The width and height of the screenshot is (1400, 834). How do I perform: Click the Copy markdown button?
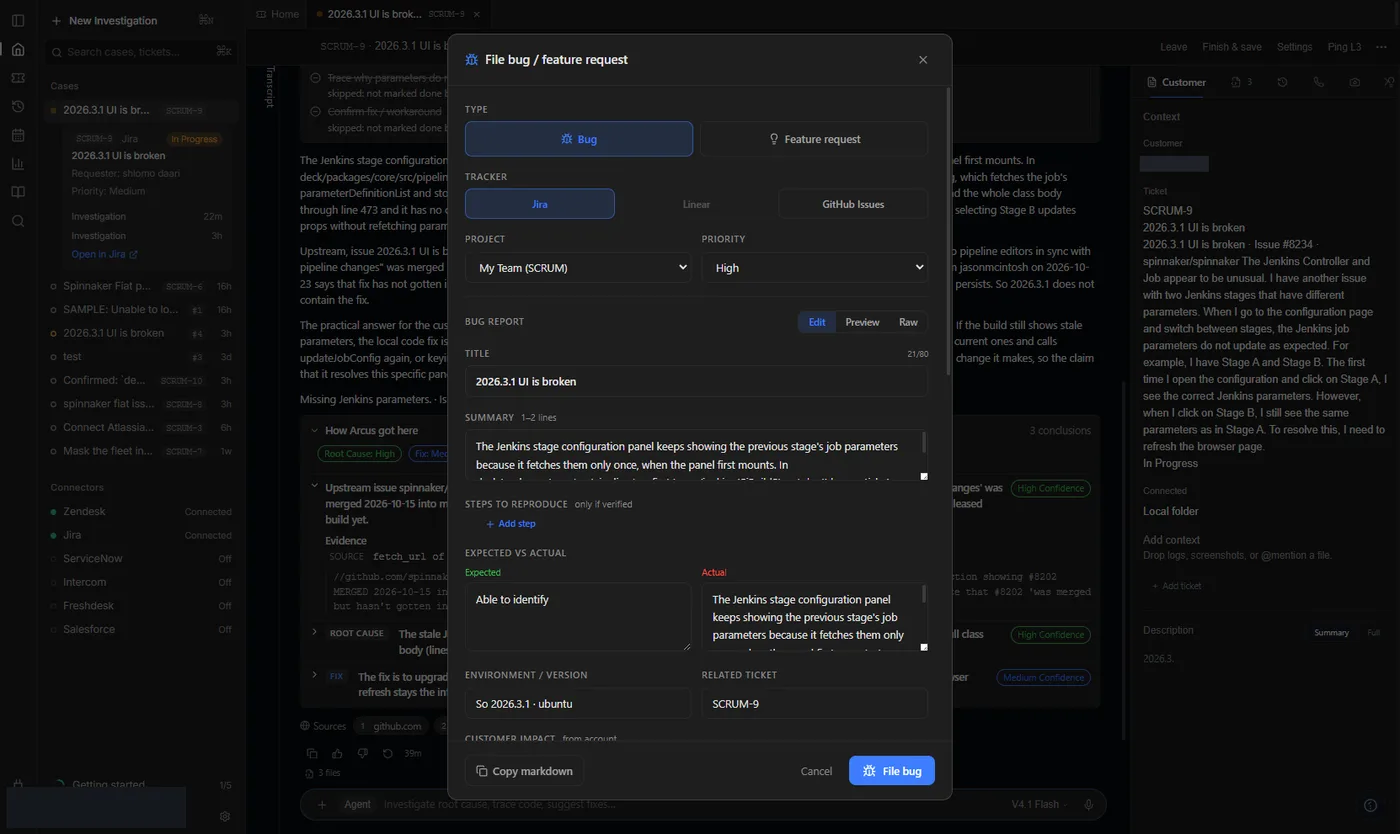point(524,771)
